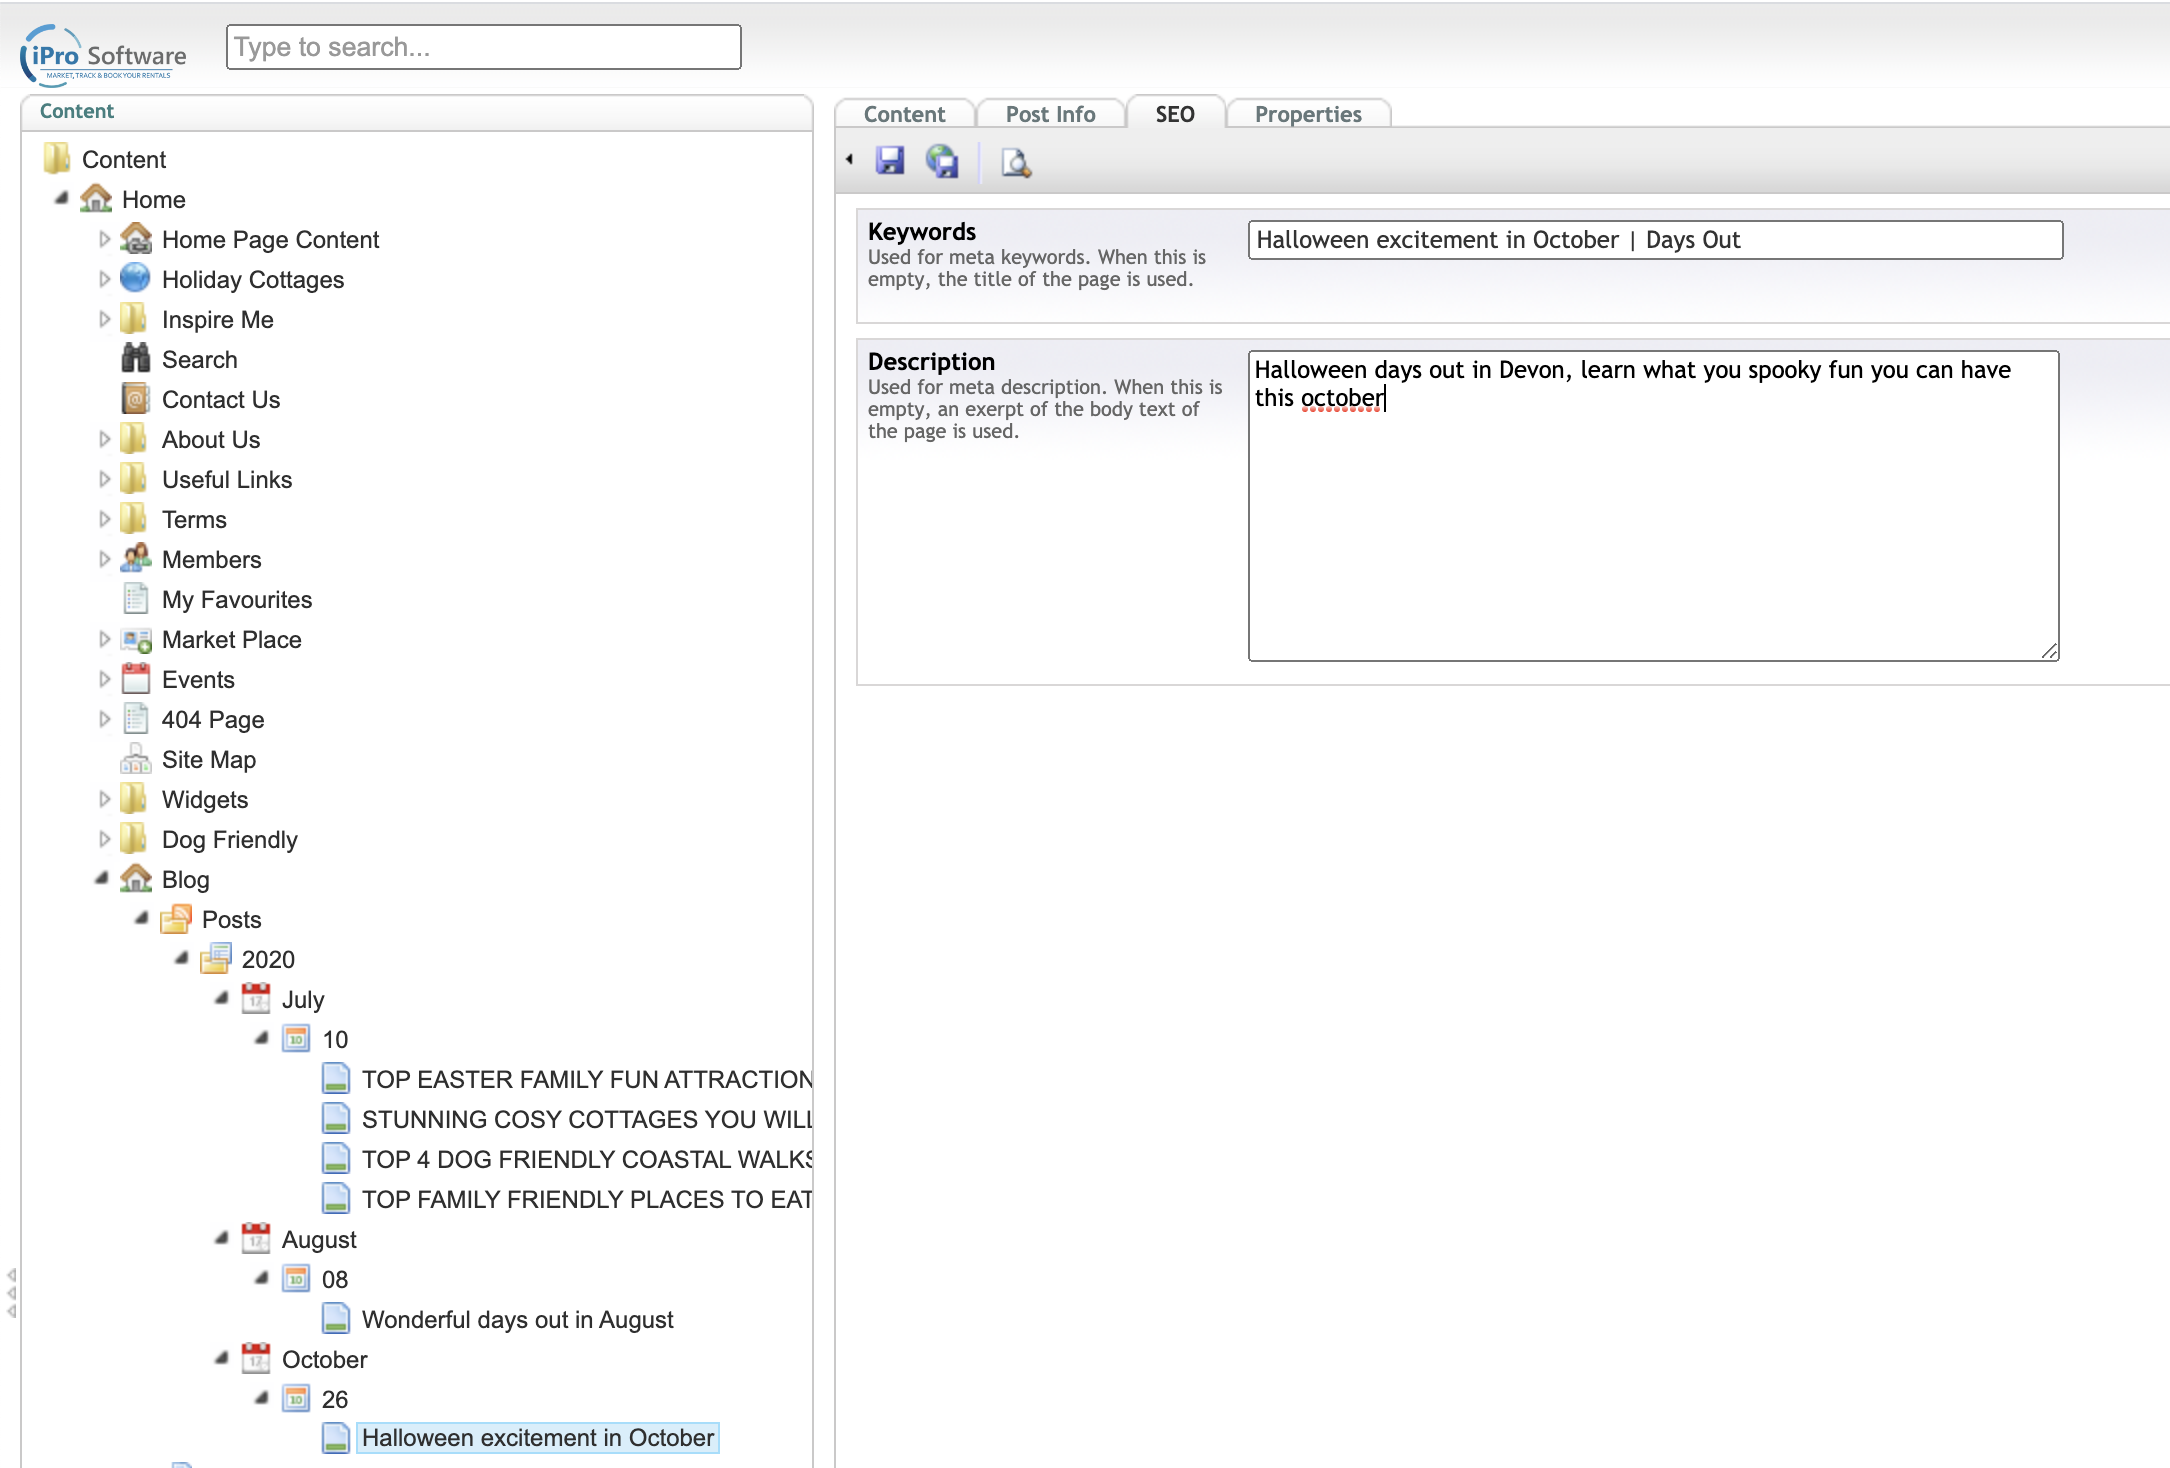Image resolution: width=2170 pixels, height=1468 pixels.
Task: Collapse the Blog tree node
Action: (x=102, y=878)
